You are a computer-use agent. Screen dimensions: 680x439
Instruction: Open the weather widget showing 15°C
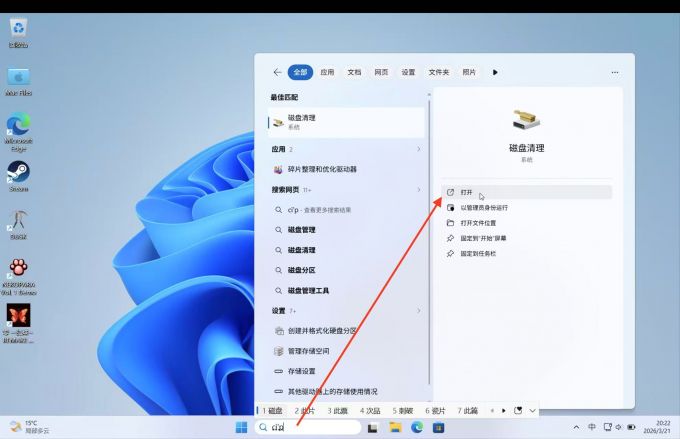29,427
